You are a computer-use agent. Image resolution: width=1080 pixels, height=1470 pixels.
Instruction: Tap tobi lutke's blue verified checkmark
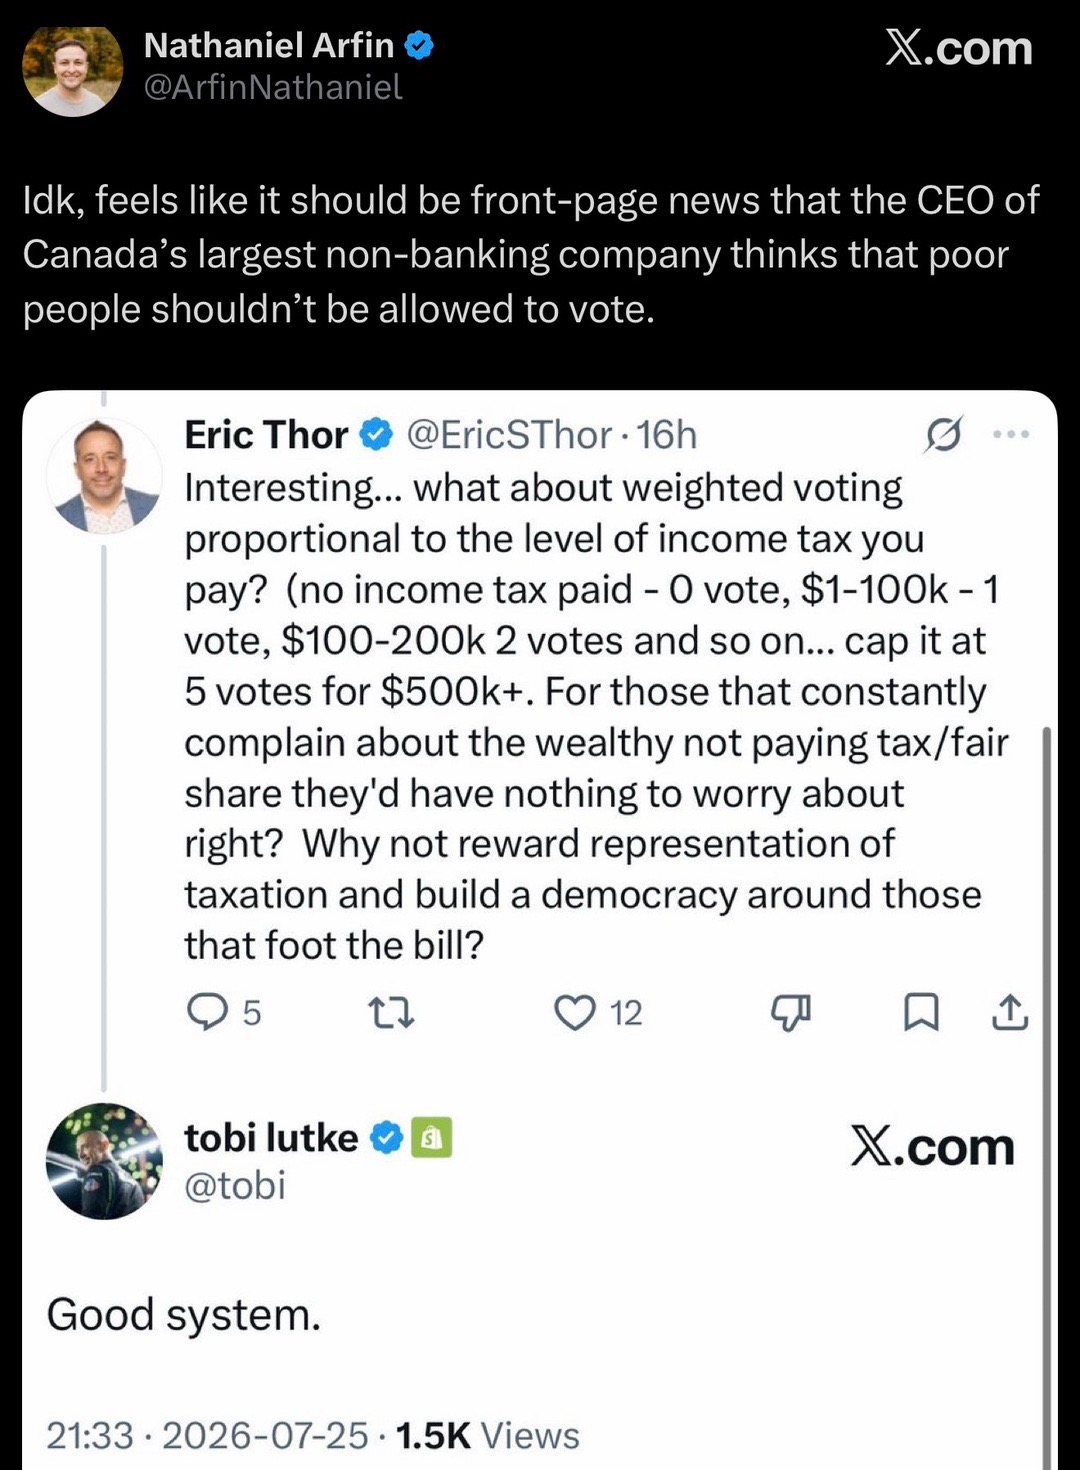[386, 1138]
